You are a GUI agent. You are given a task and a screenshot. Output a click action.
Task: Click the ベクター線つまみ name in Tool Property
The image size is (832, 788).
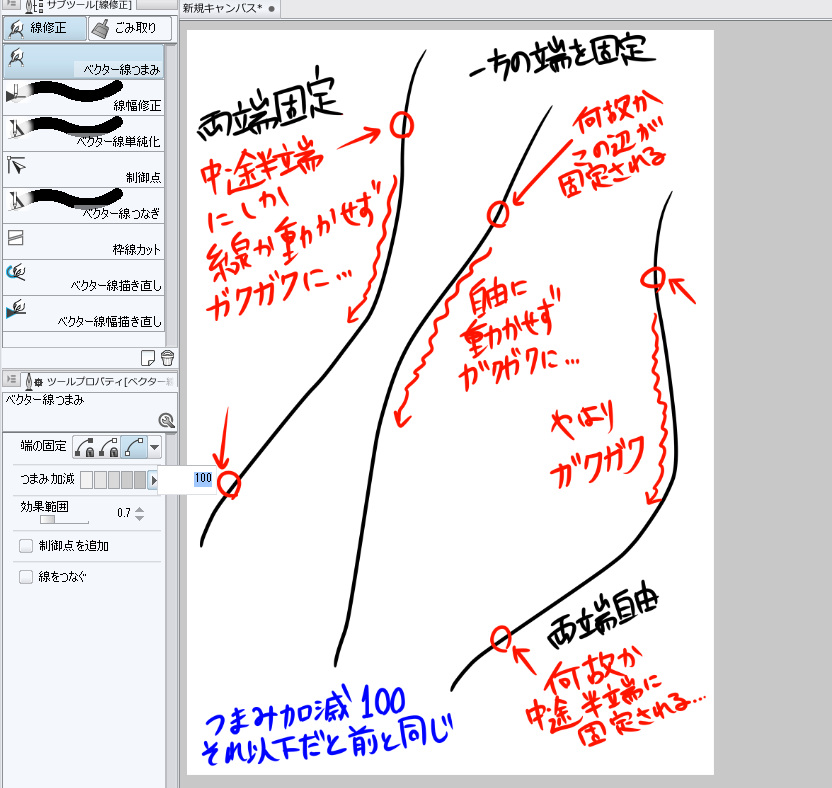(45, 400)
